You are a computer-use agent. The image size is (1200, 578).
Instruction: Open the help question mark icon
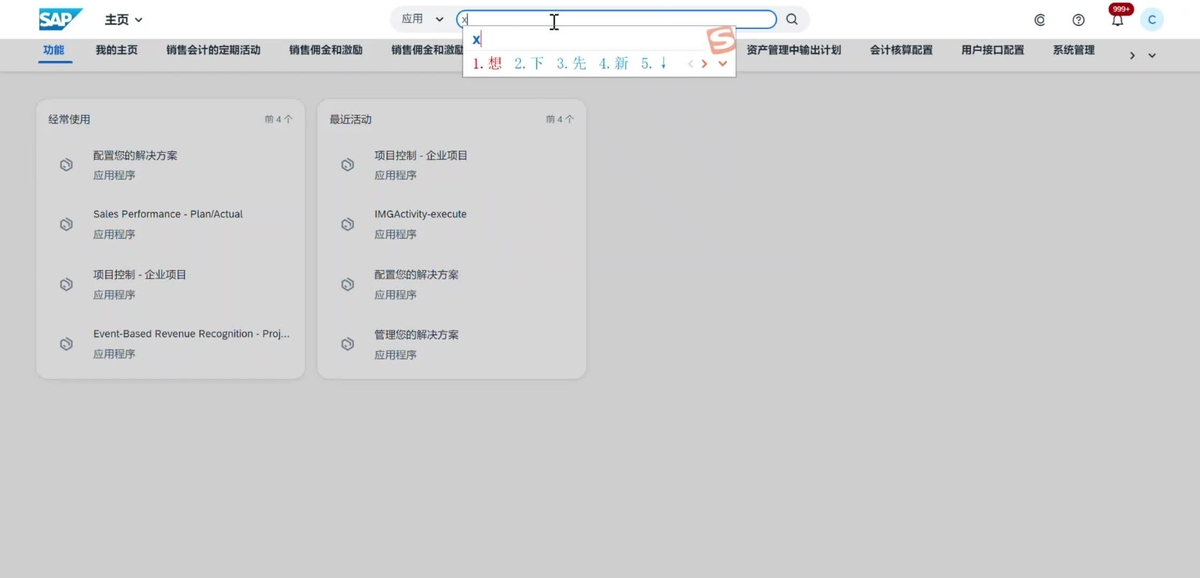1078,20
